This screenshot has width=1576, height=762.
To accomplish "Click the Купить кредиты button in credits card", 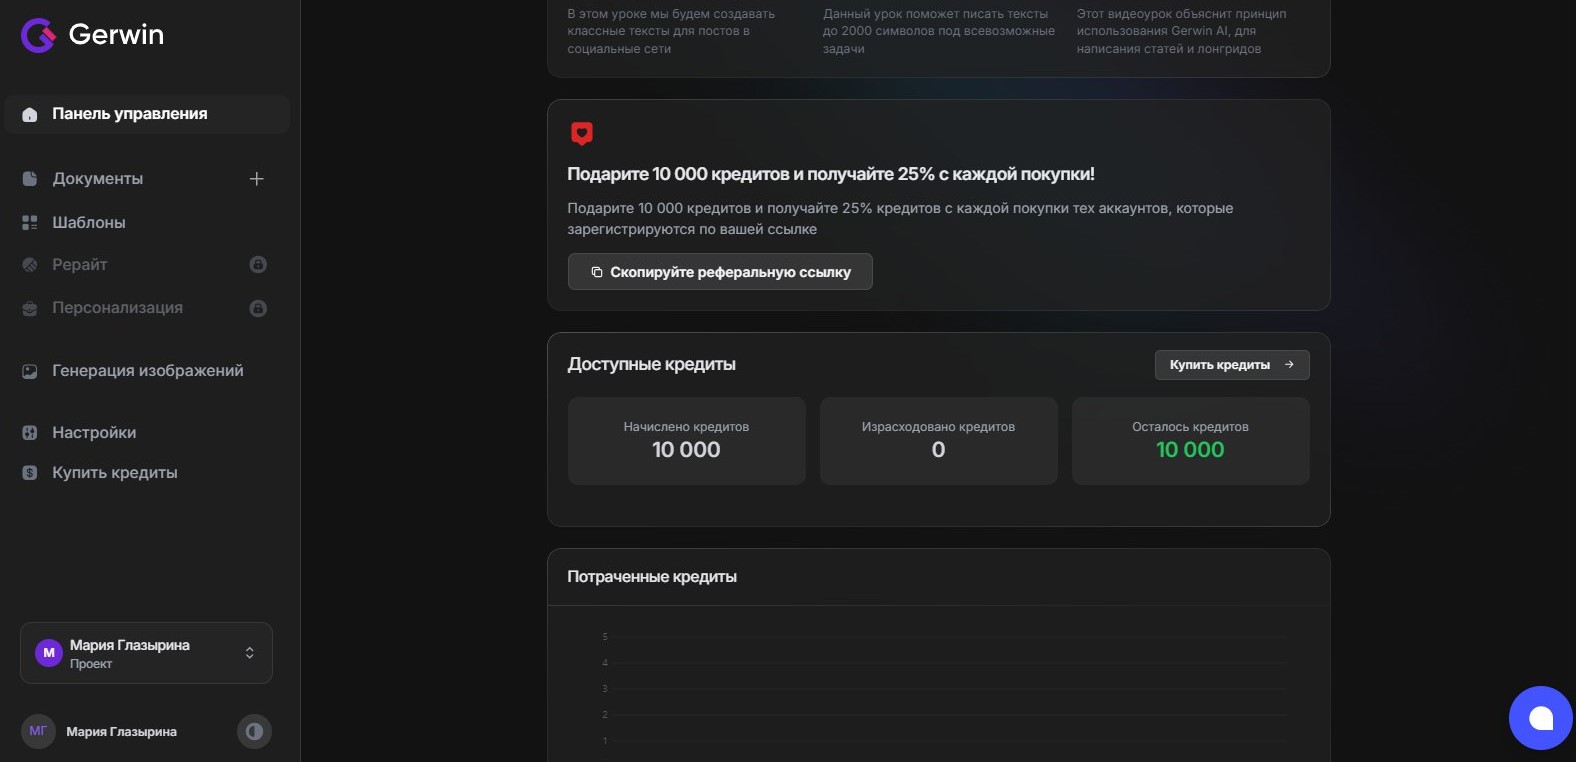I will (1232, 365).
